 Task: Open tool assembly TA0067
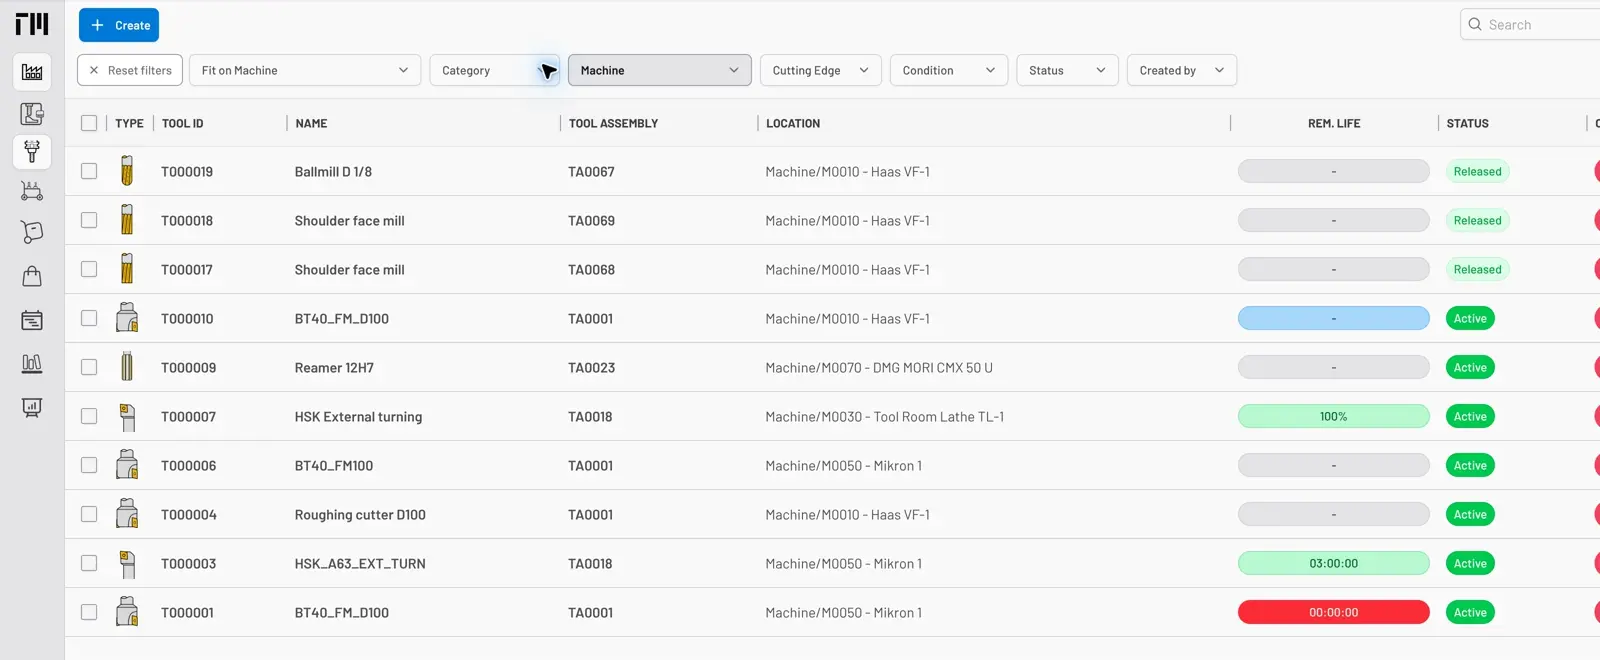click(x=592, y=171)
